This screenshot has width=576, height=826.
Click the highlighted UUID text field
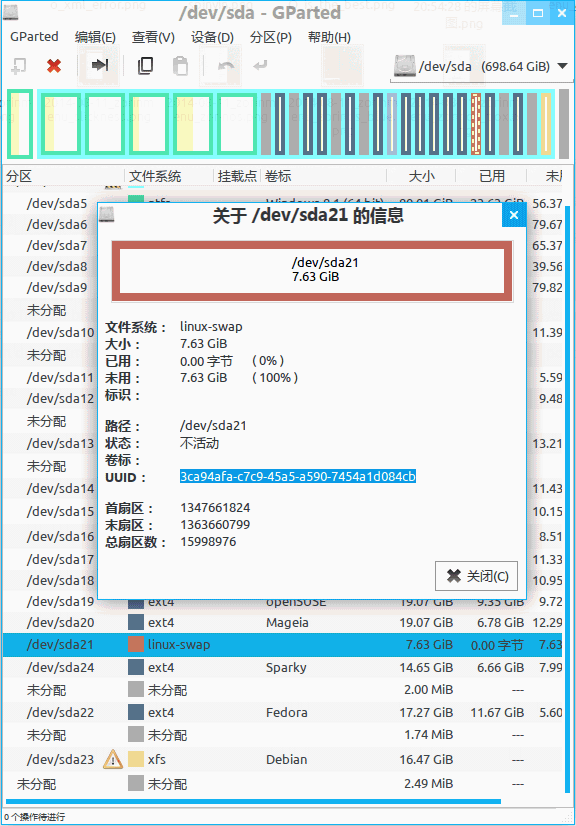pos(298,477)
